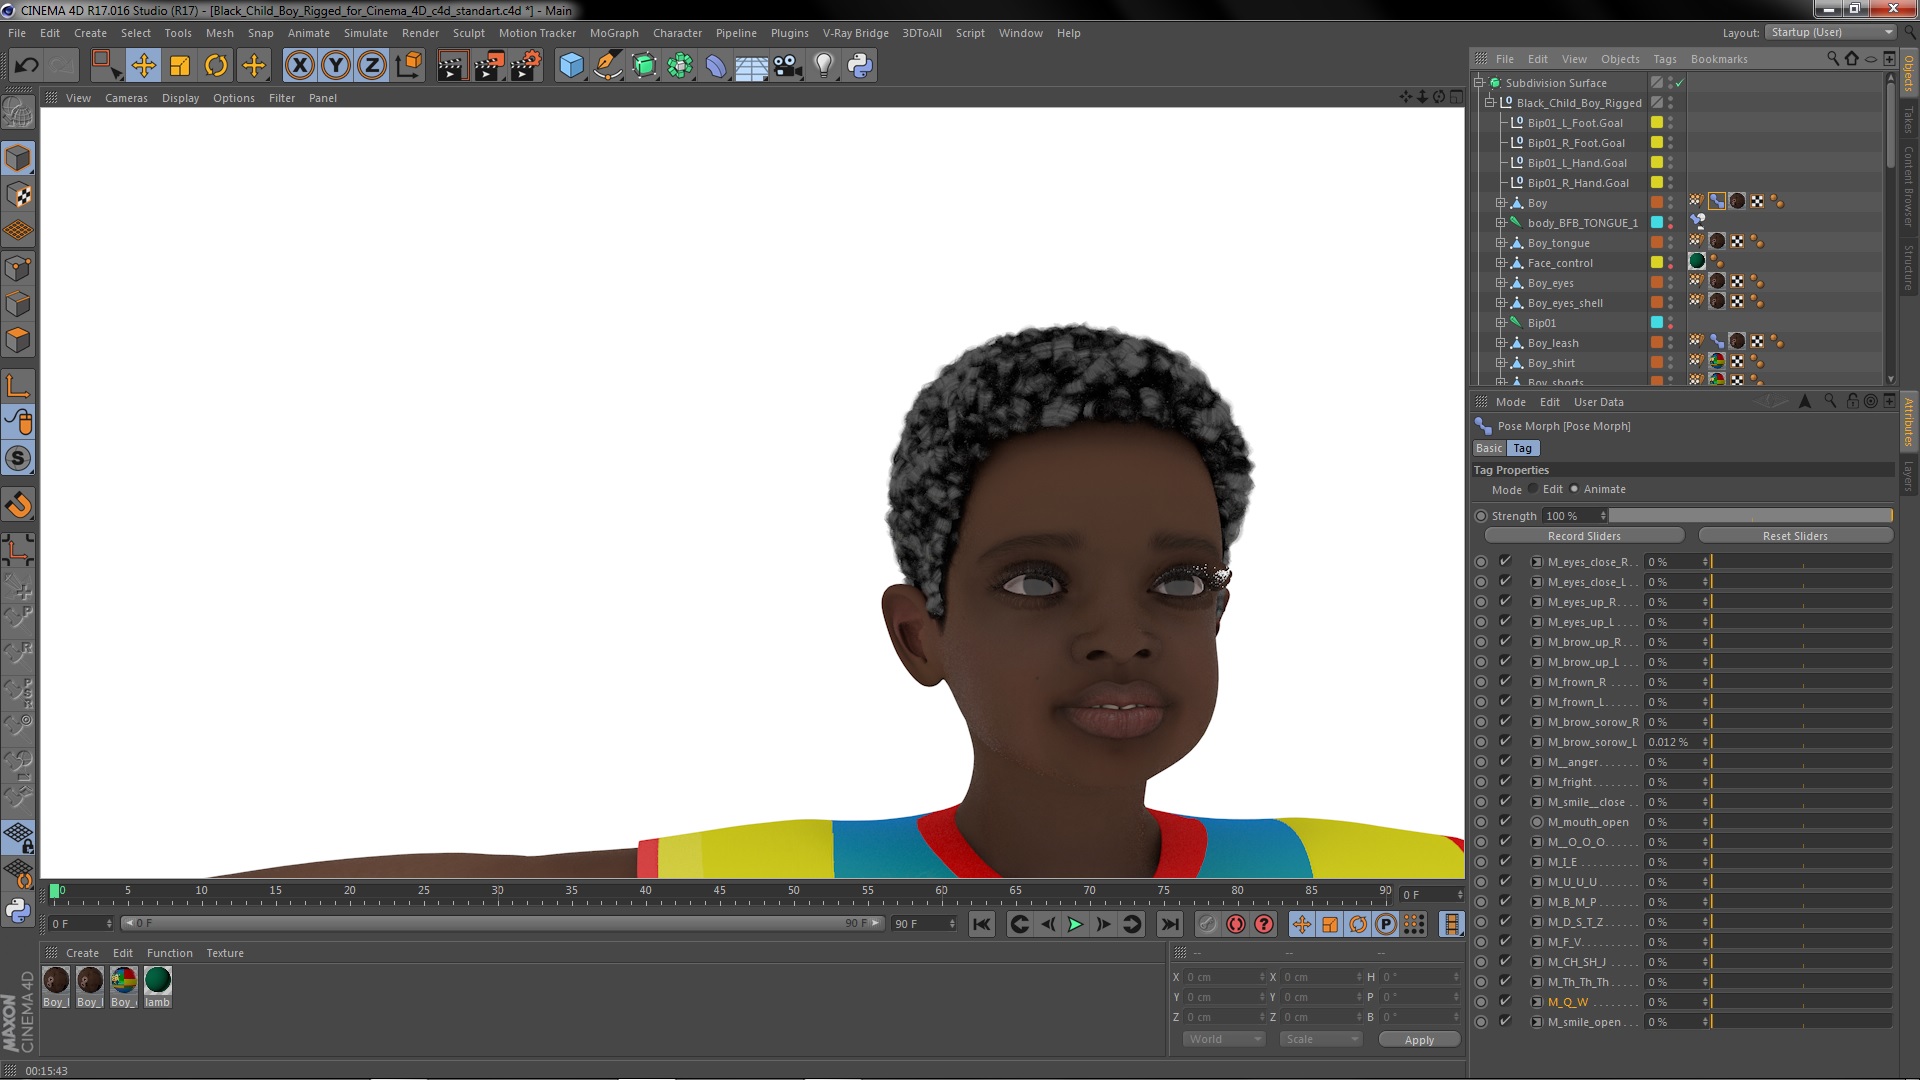Image resolution: width=1920 pixels, height=1080 pixels.
Task: Select Edit mode radio button
Action: click(1533, 489)
